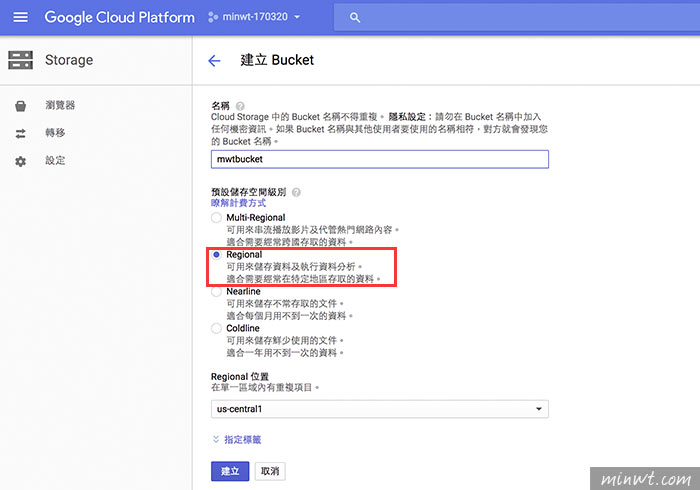The width and height of the screenshot is (700, 490).
Task: Open the 轉移 sidebar item
Action: 55,133
